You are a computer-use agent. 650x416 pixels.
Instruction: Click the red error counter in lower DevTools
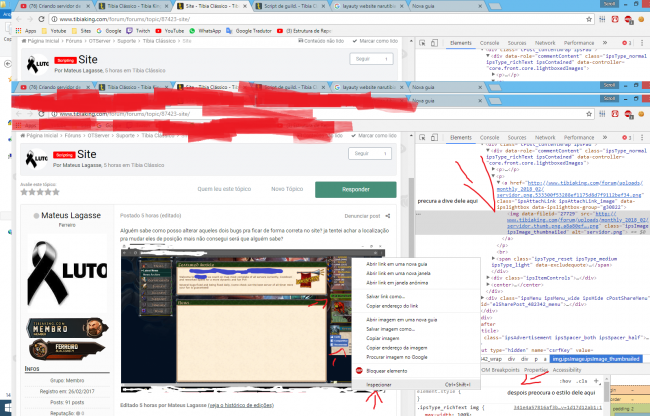coord(627,137)
